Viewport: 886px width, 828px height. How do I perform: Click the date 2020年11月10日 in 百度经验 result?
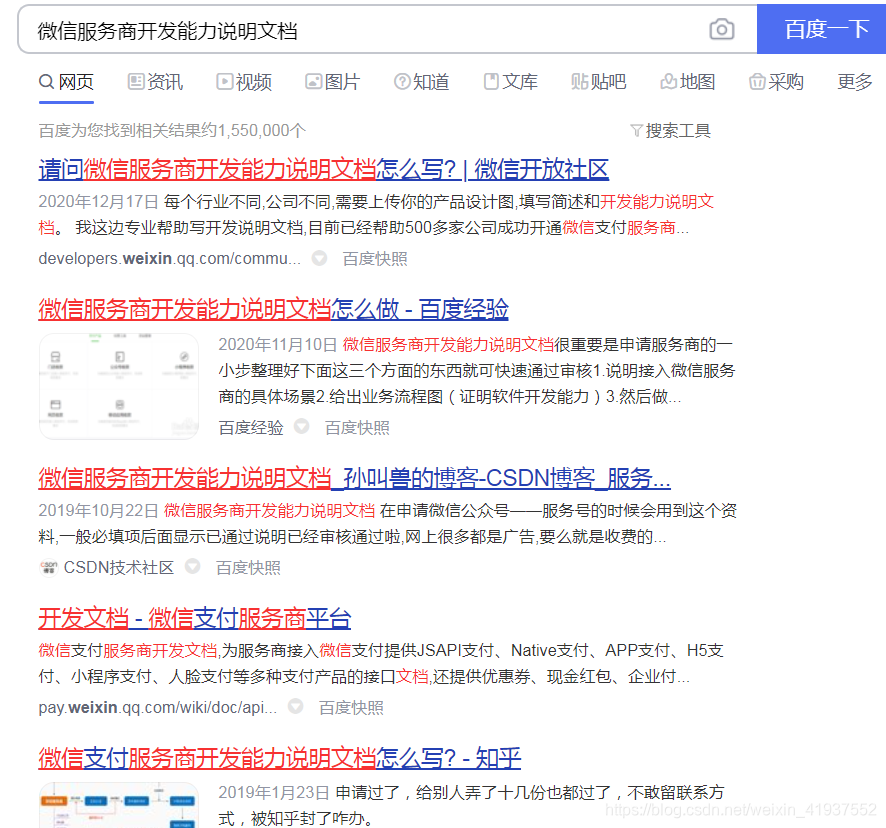278,344
